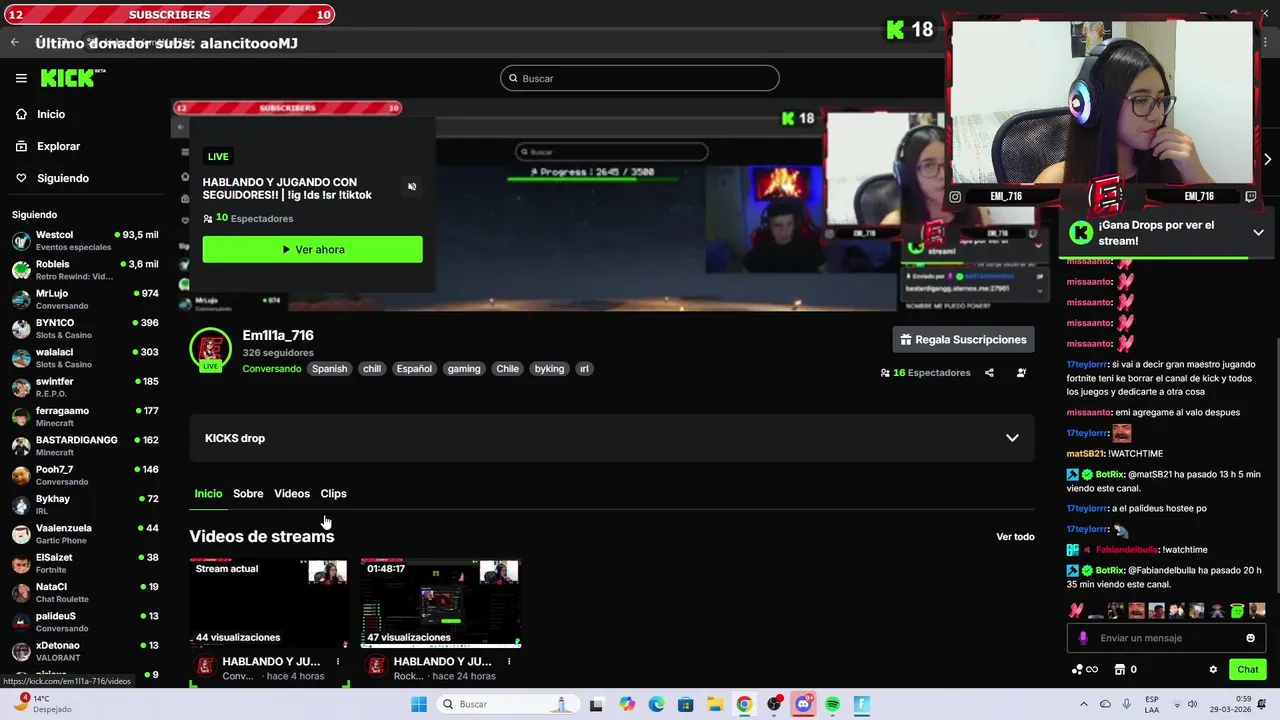Image resolution: width=1280 pixels, height=720 pixels.
Task: Click the gaming tag
Action: click(x=464, y=369)
